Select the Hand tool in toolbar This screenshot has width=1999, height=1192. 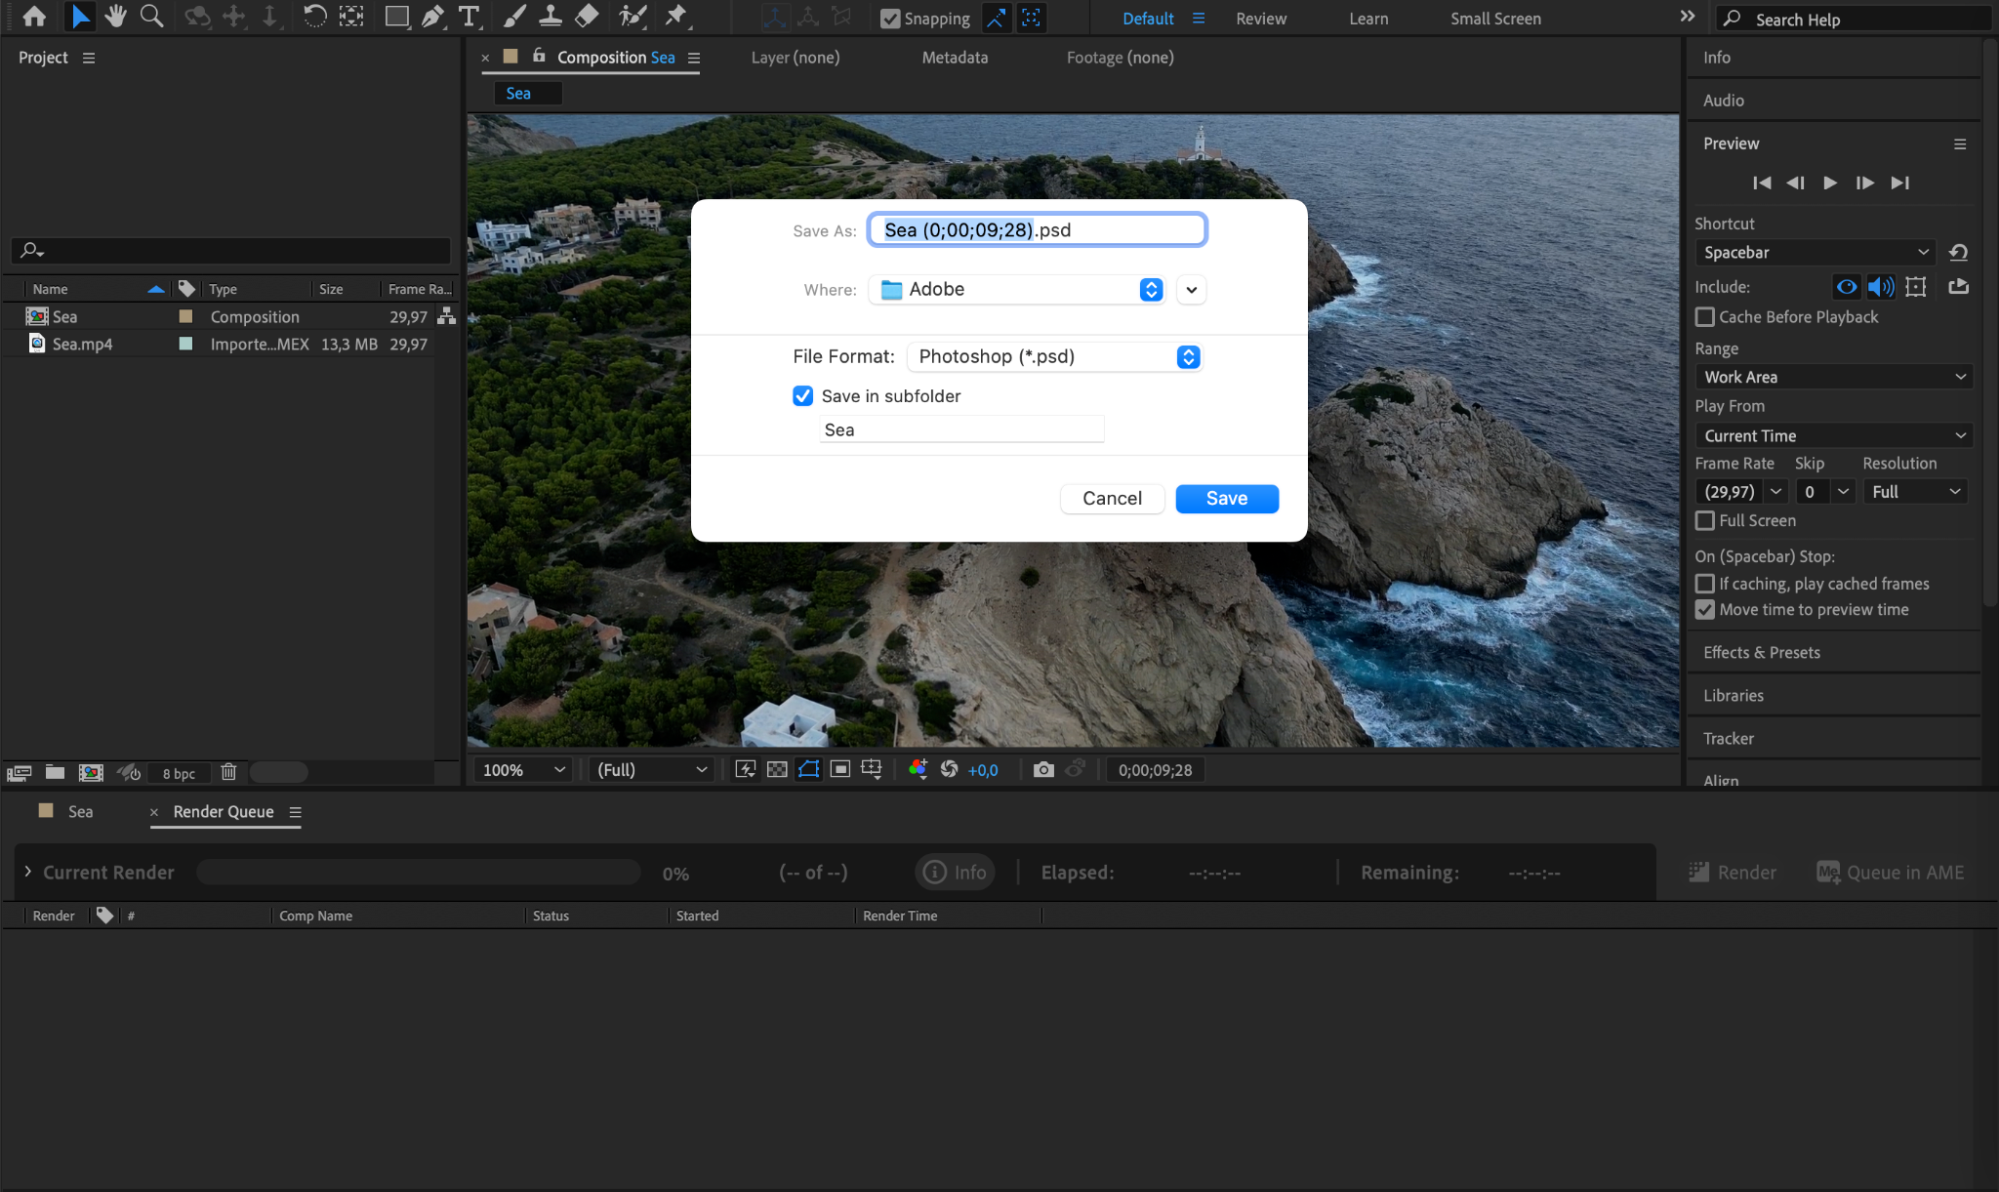[x=116, y=16]
